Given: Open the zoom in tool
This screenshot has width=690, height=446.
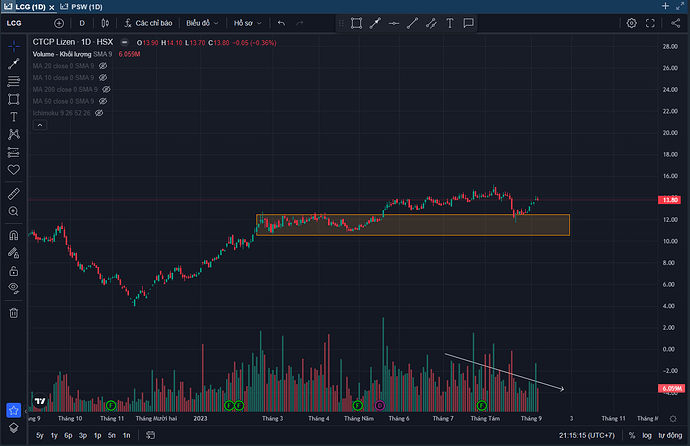Looking at the screenshot, I should (14, 212).
